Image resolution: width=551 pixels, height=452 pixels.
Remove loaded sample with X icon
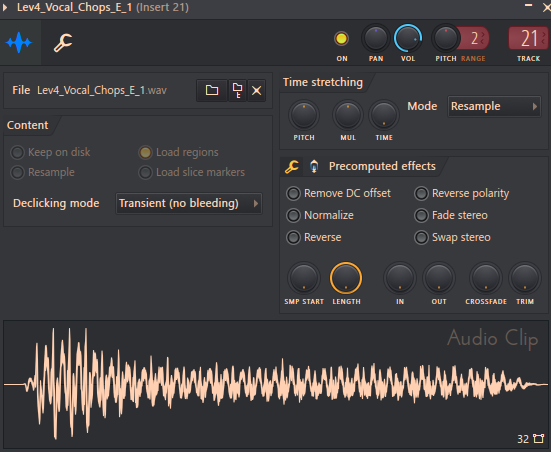click(x=257, y=90)
